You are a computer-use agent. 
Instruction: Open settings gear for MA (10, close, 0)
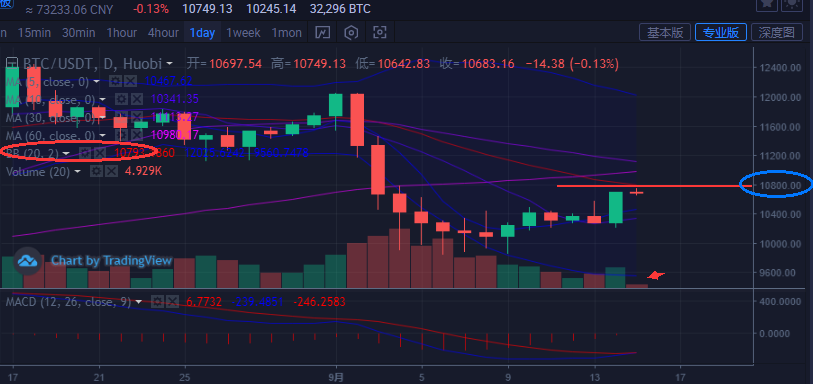click(x=121, y=99)
